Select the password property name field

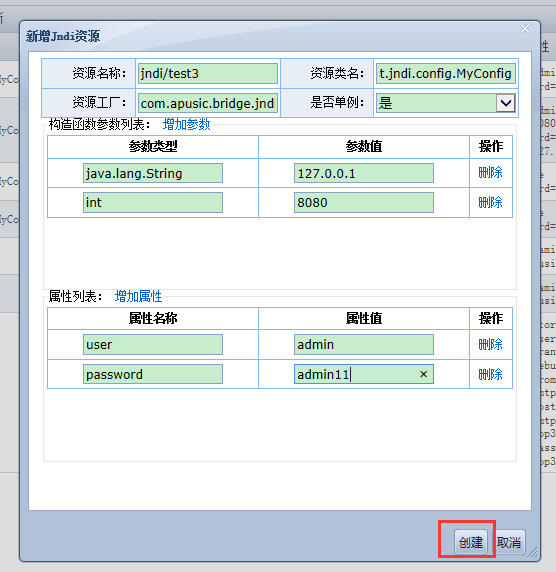(x=153, y=374)
